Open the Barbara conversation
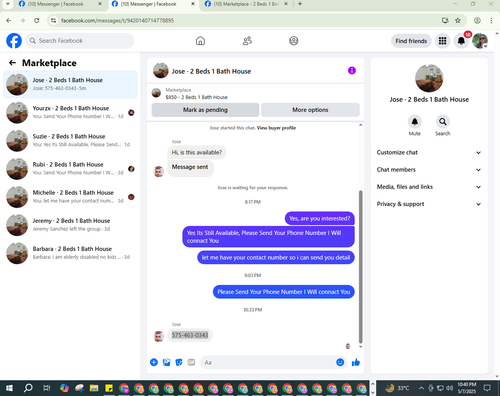This screenshot has height=396, width=500. click(x=70, y=253)
